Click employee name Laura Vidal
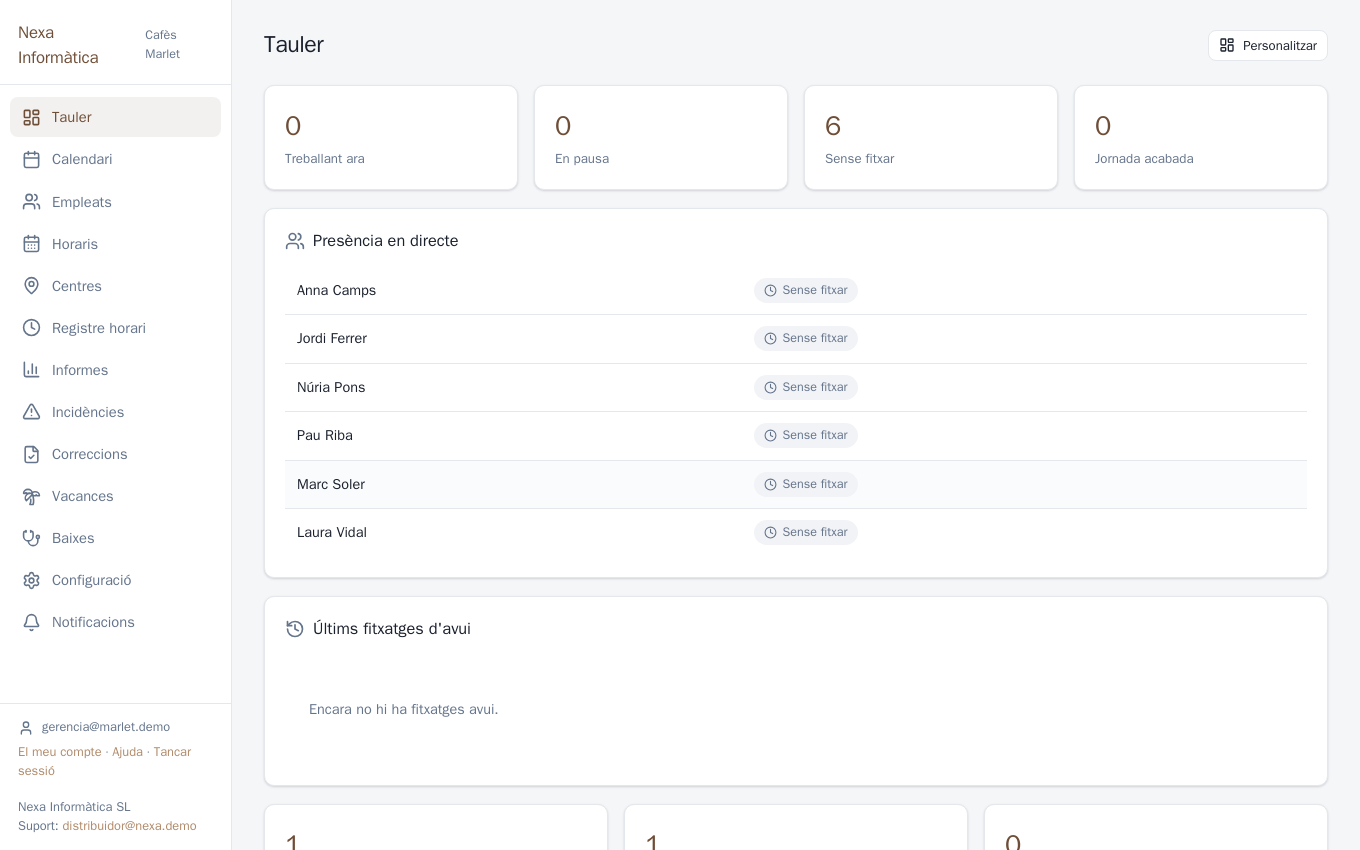This screenshot has height=850, width=1360. pos(332,533)
